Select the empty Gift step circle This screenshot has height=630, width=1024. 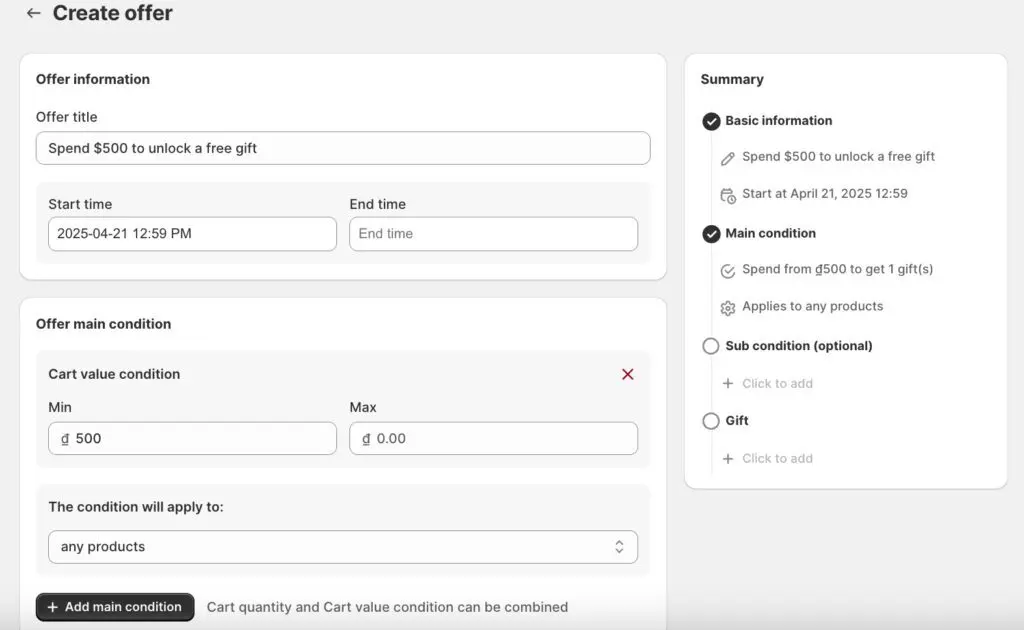click(x=711, y=421)
